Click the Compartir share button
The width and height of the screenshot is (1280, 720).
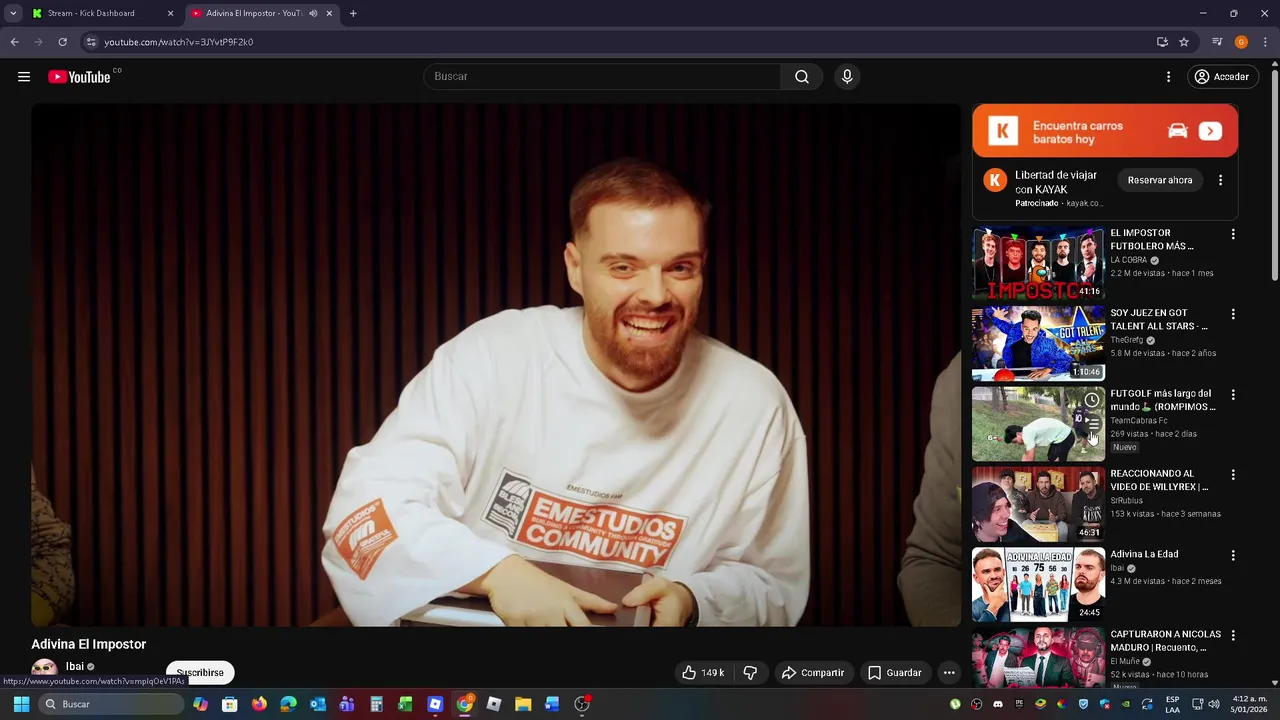pyautogui.click(x=813, y=673)
